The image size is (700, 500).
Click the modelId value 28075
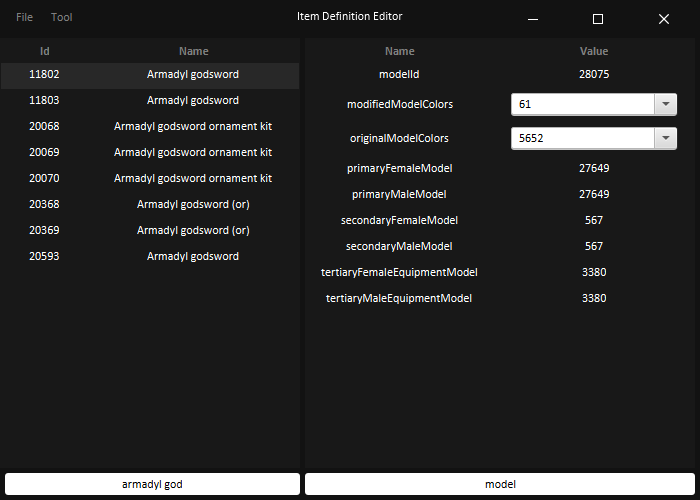point(594,74)
